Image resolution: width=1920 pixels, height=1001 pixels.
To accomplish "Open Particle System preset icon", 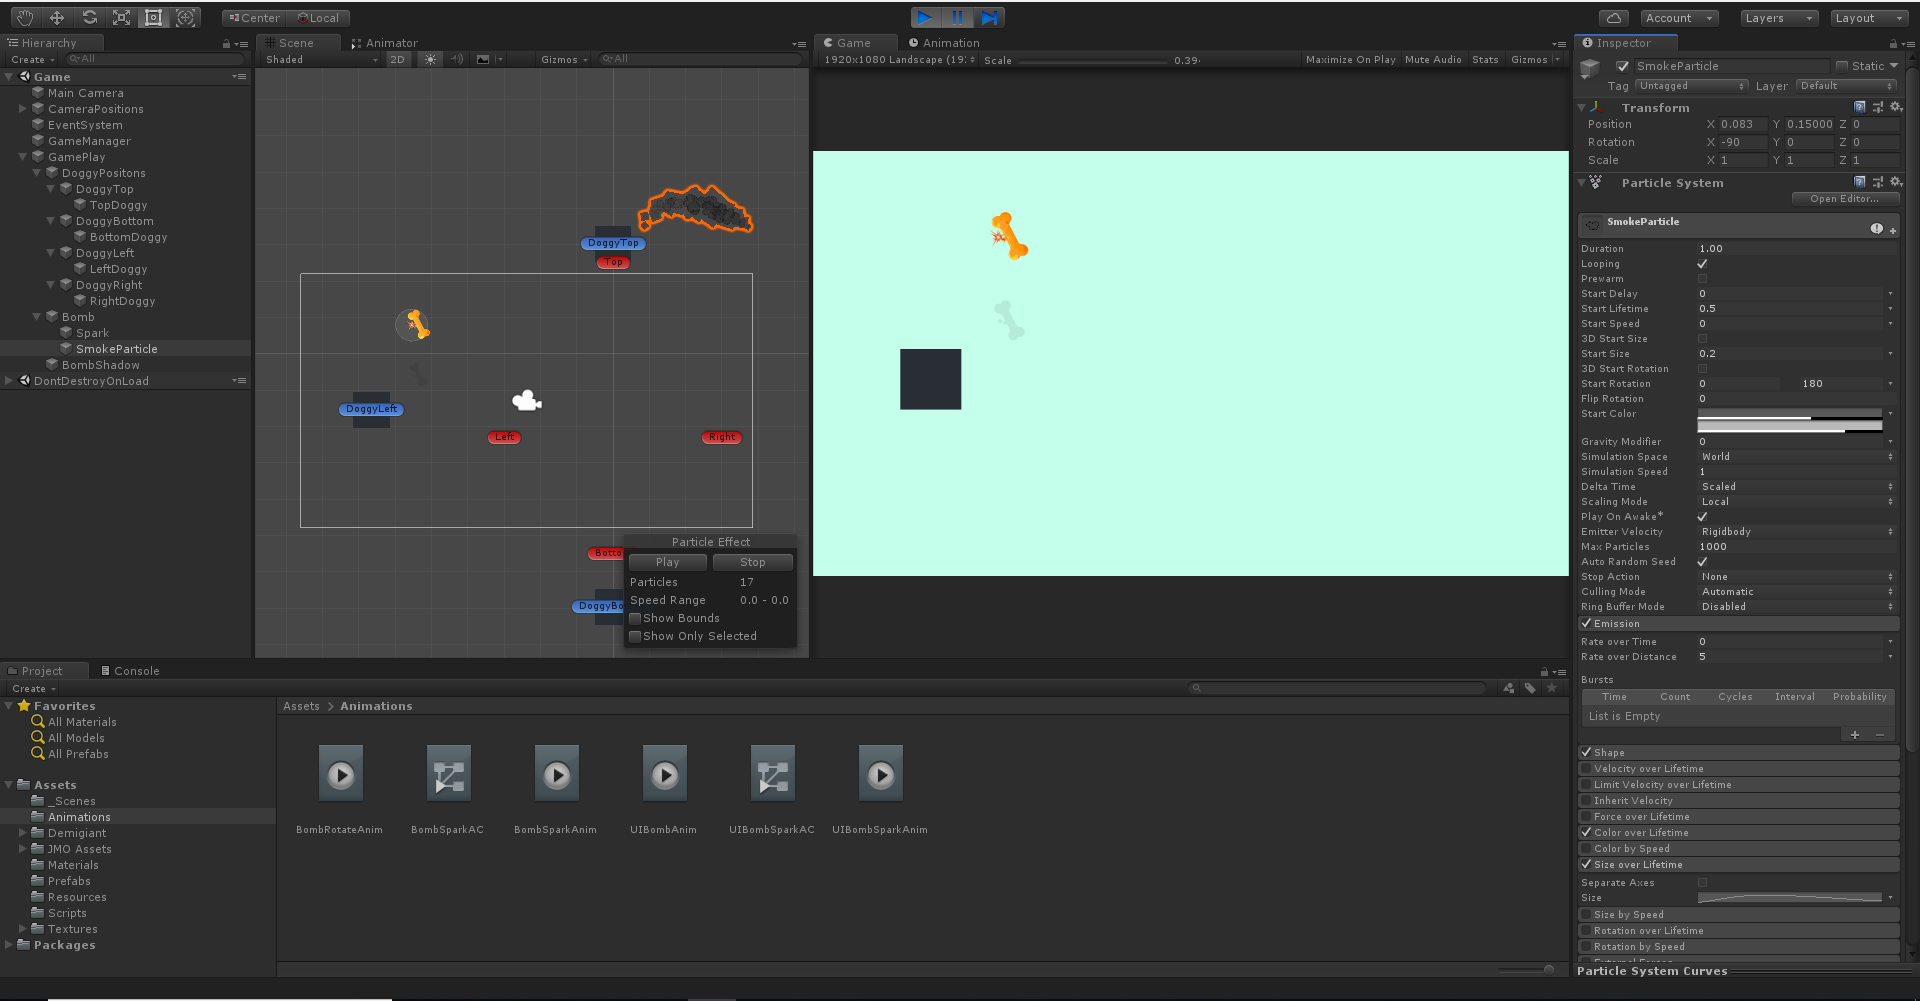I will [x=1878, y=182].
